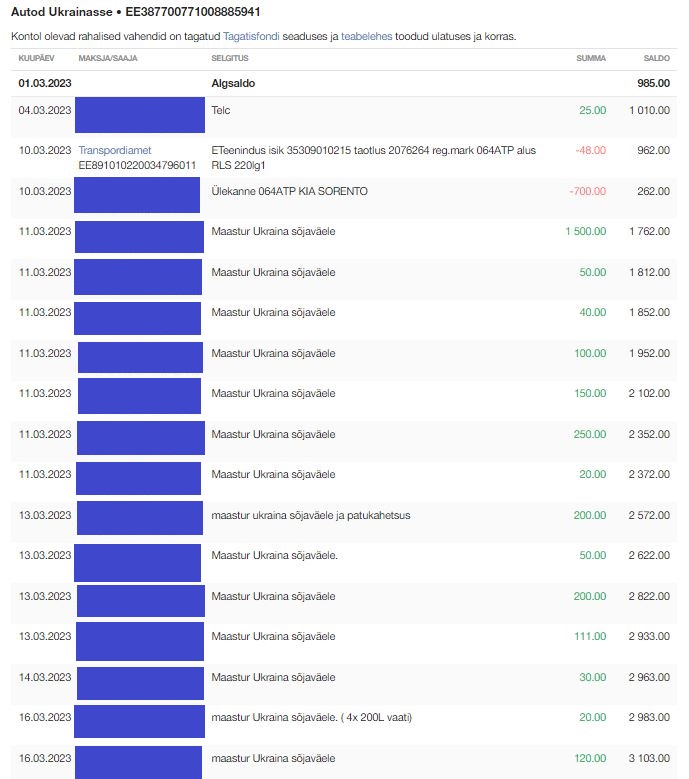
Task: Click the description mentioning 4x 200L vaati
Action: click(x=311, y=717)
